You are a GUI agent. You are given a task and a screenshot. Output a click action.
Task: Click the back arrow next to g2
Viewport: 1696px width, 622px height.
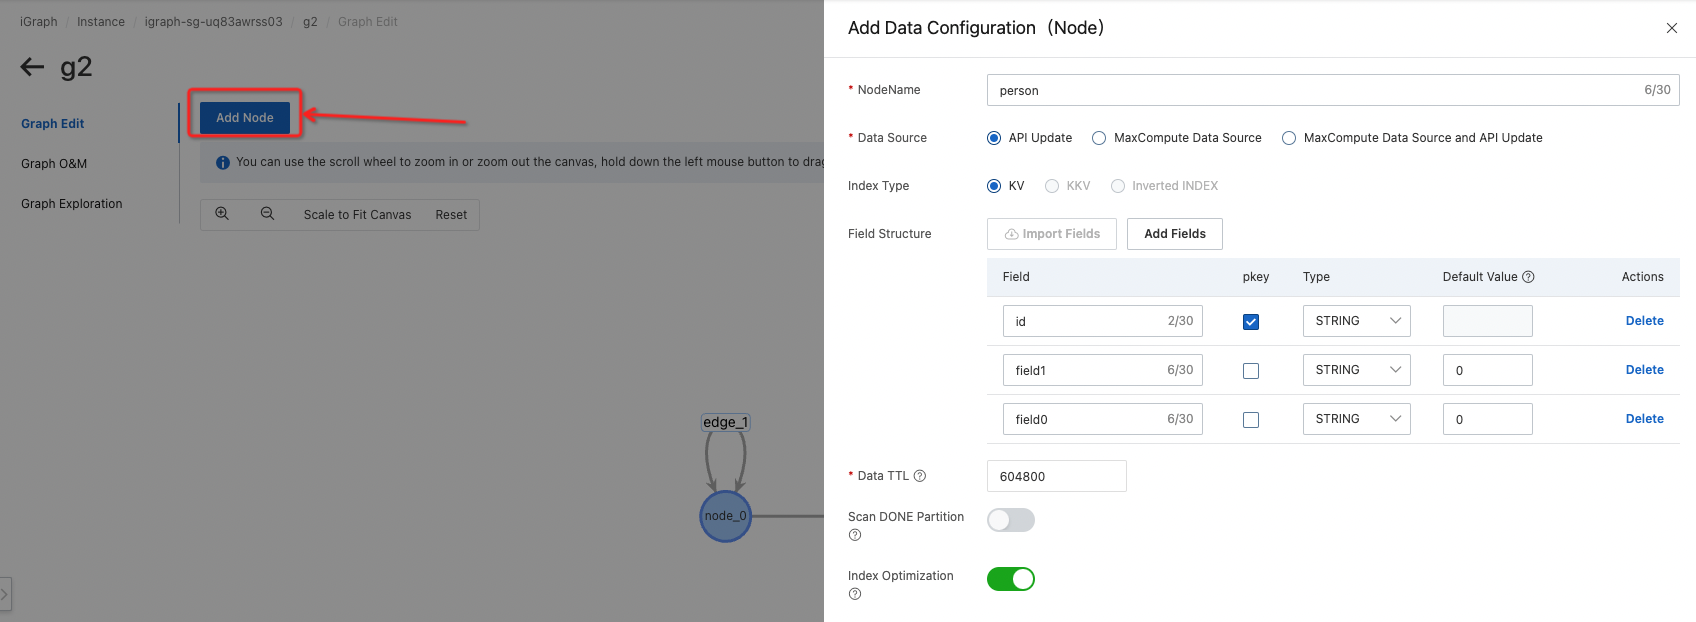tap(32, 67)
